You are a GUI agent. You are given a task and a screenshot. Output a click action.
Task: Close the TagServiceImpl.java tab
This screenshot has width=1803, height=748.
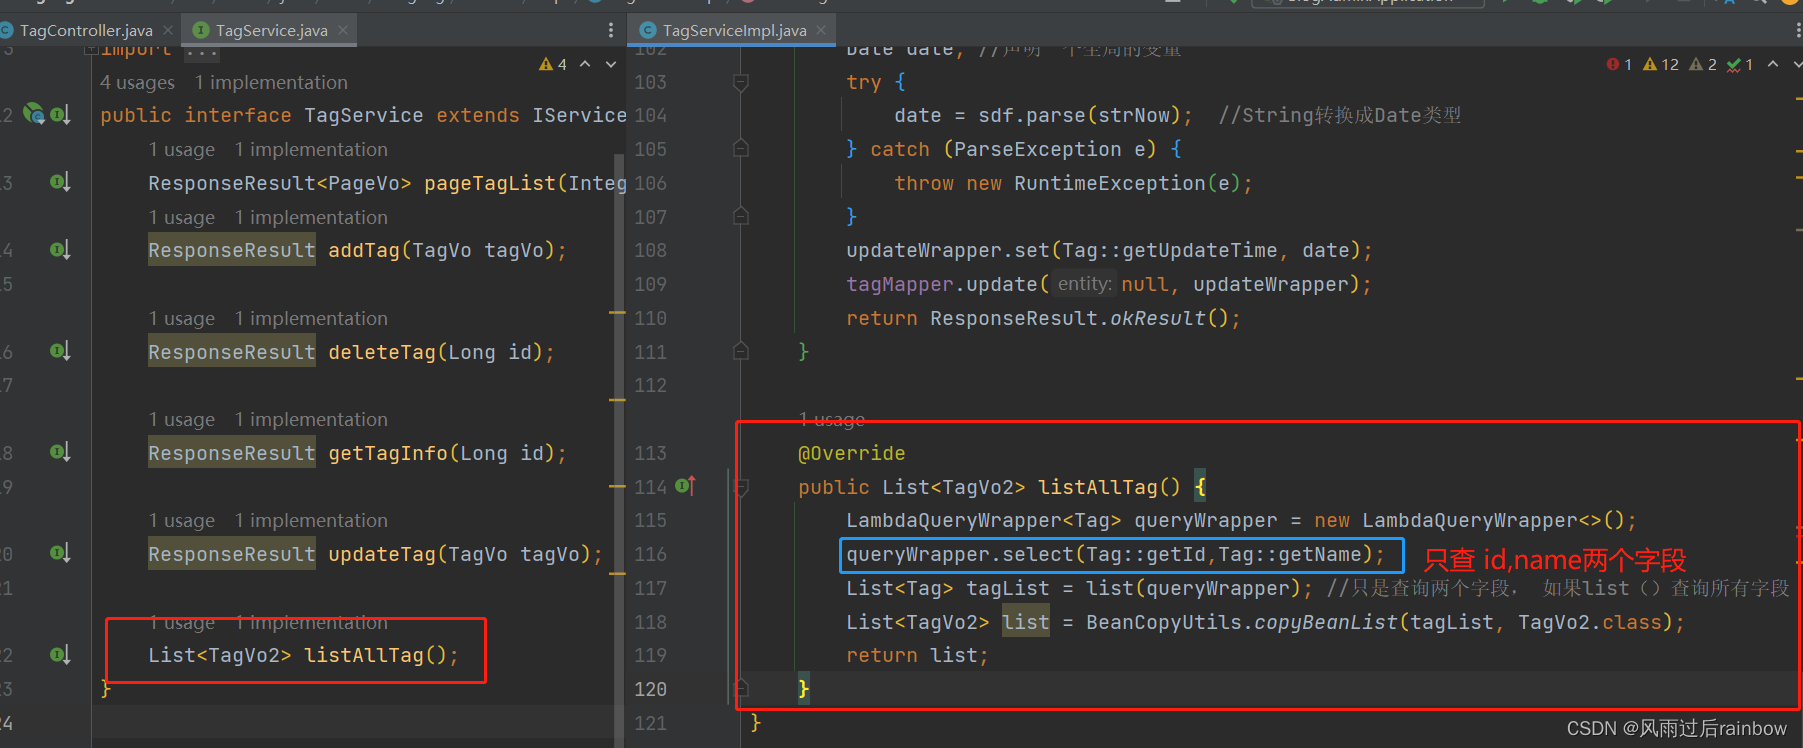[x=822, y=30]
